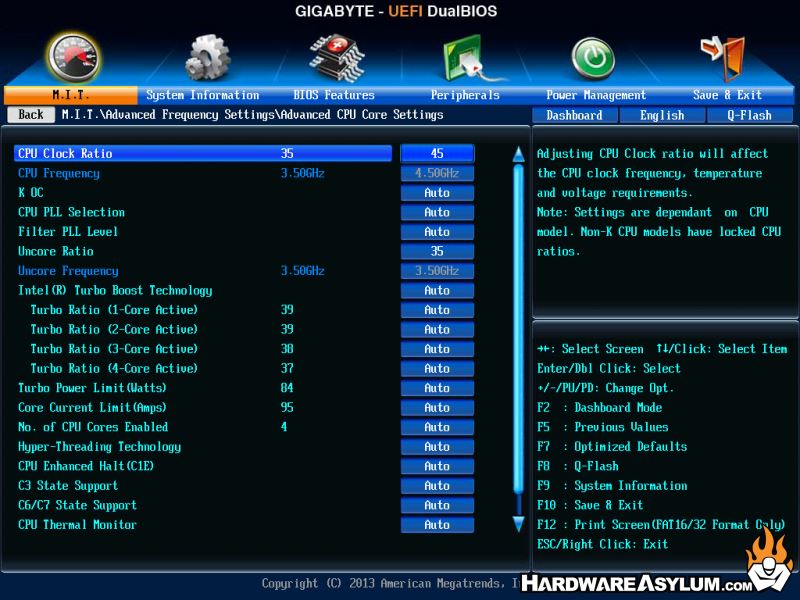Click the Save & Exit door icon
The width and height of the screenshot is (800, 600).
[723, 58]
